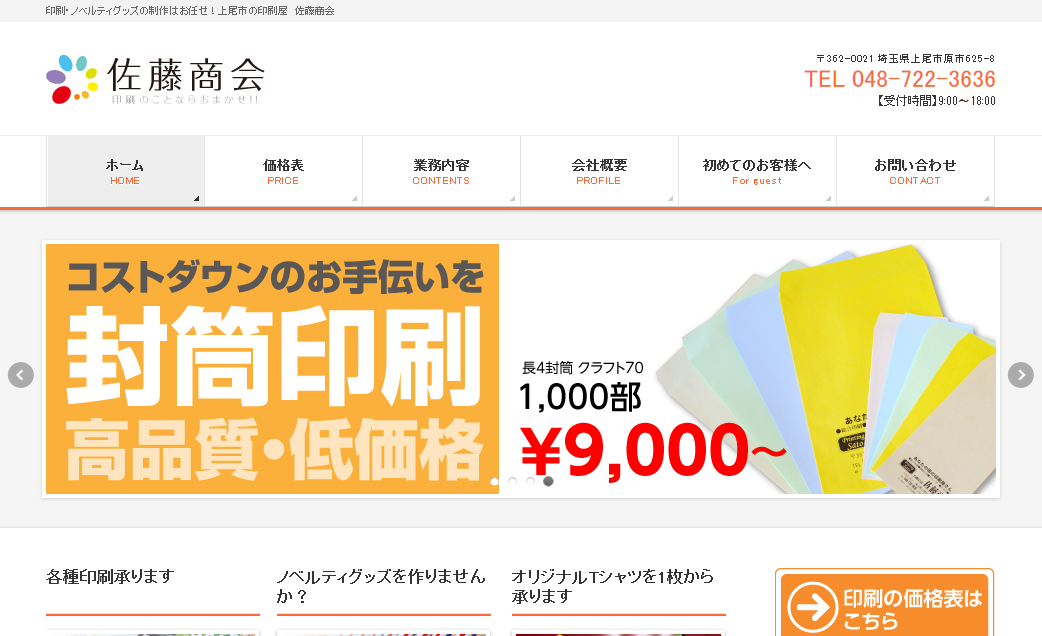
Task: Click the previous slide arrow on the carousel
Action: tap(21, 375)
